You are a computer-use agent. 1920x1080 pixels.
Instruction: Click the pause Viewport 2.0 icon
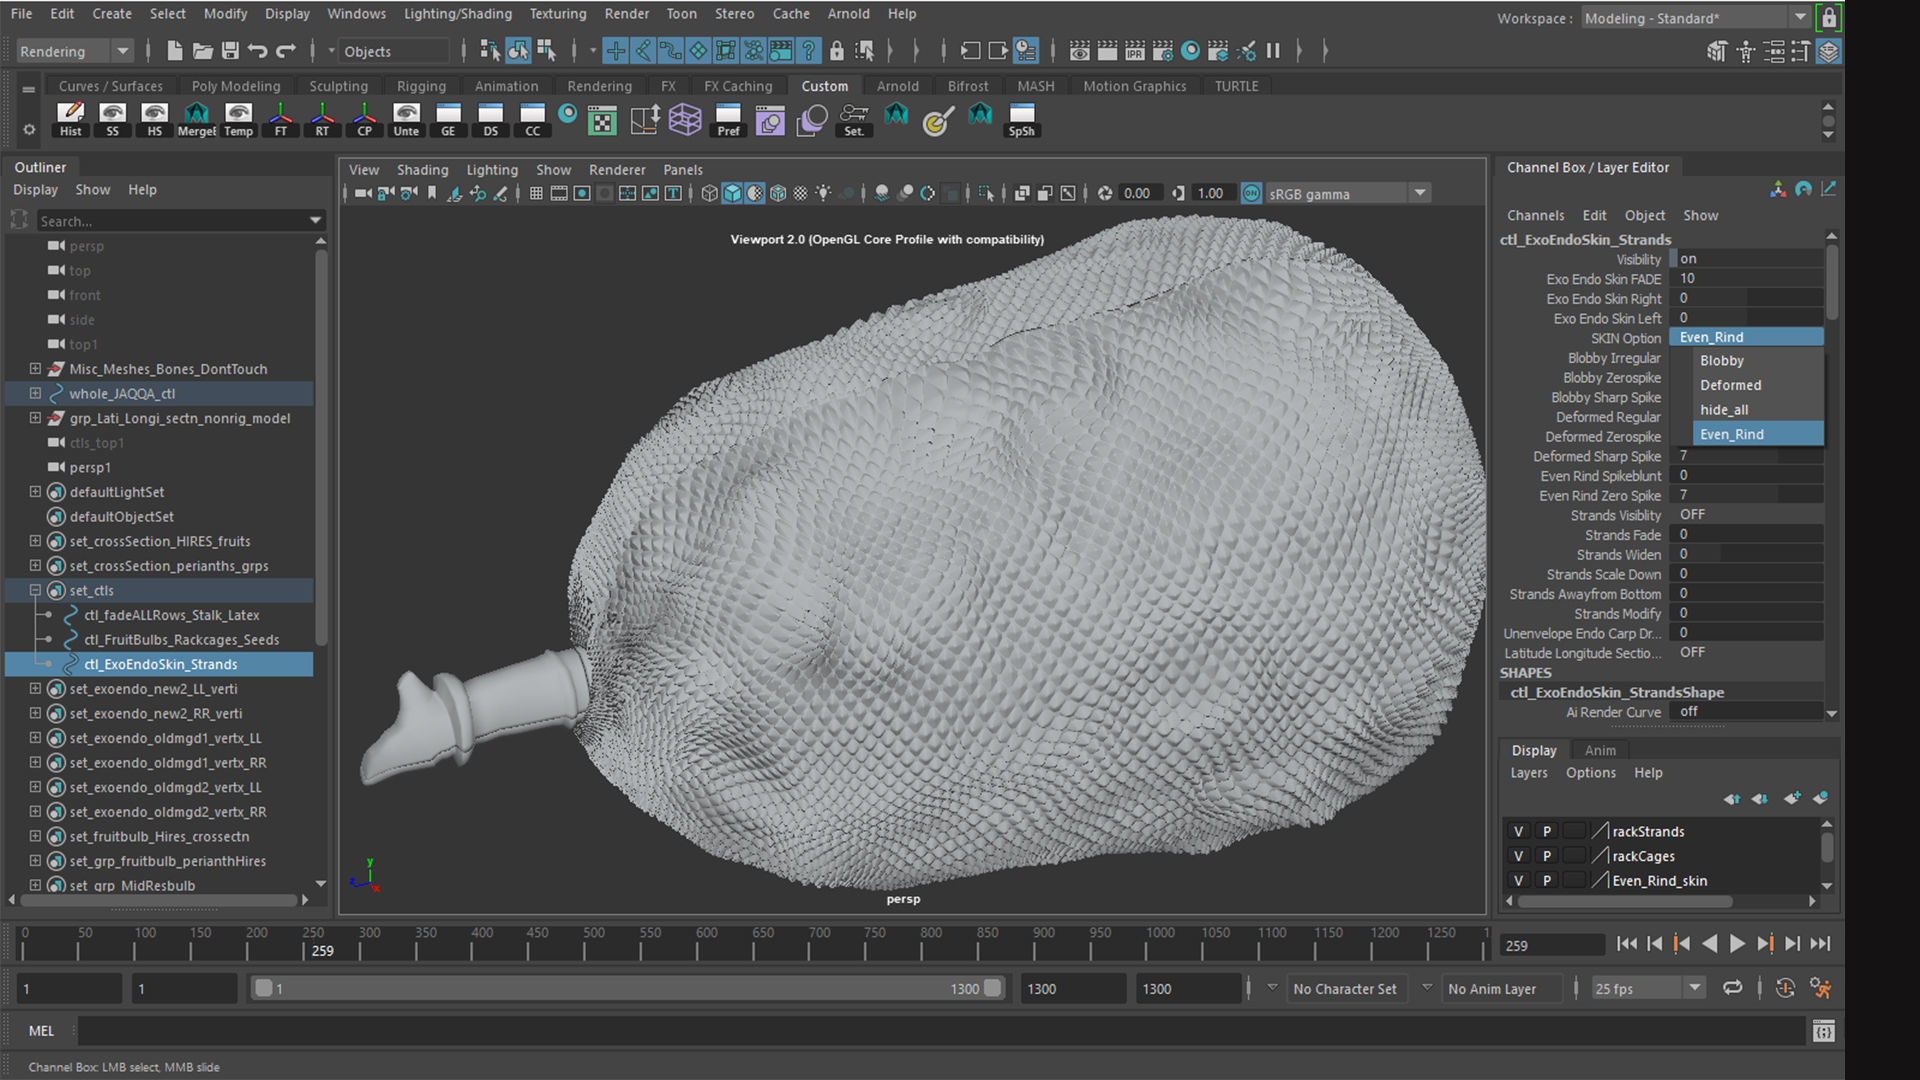[x=1273, y=51]
